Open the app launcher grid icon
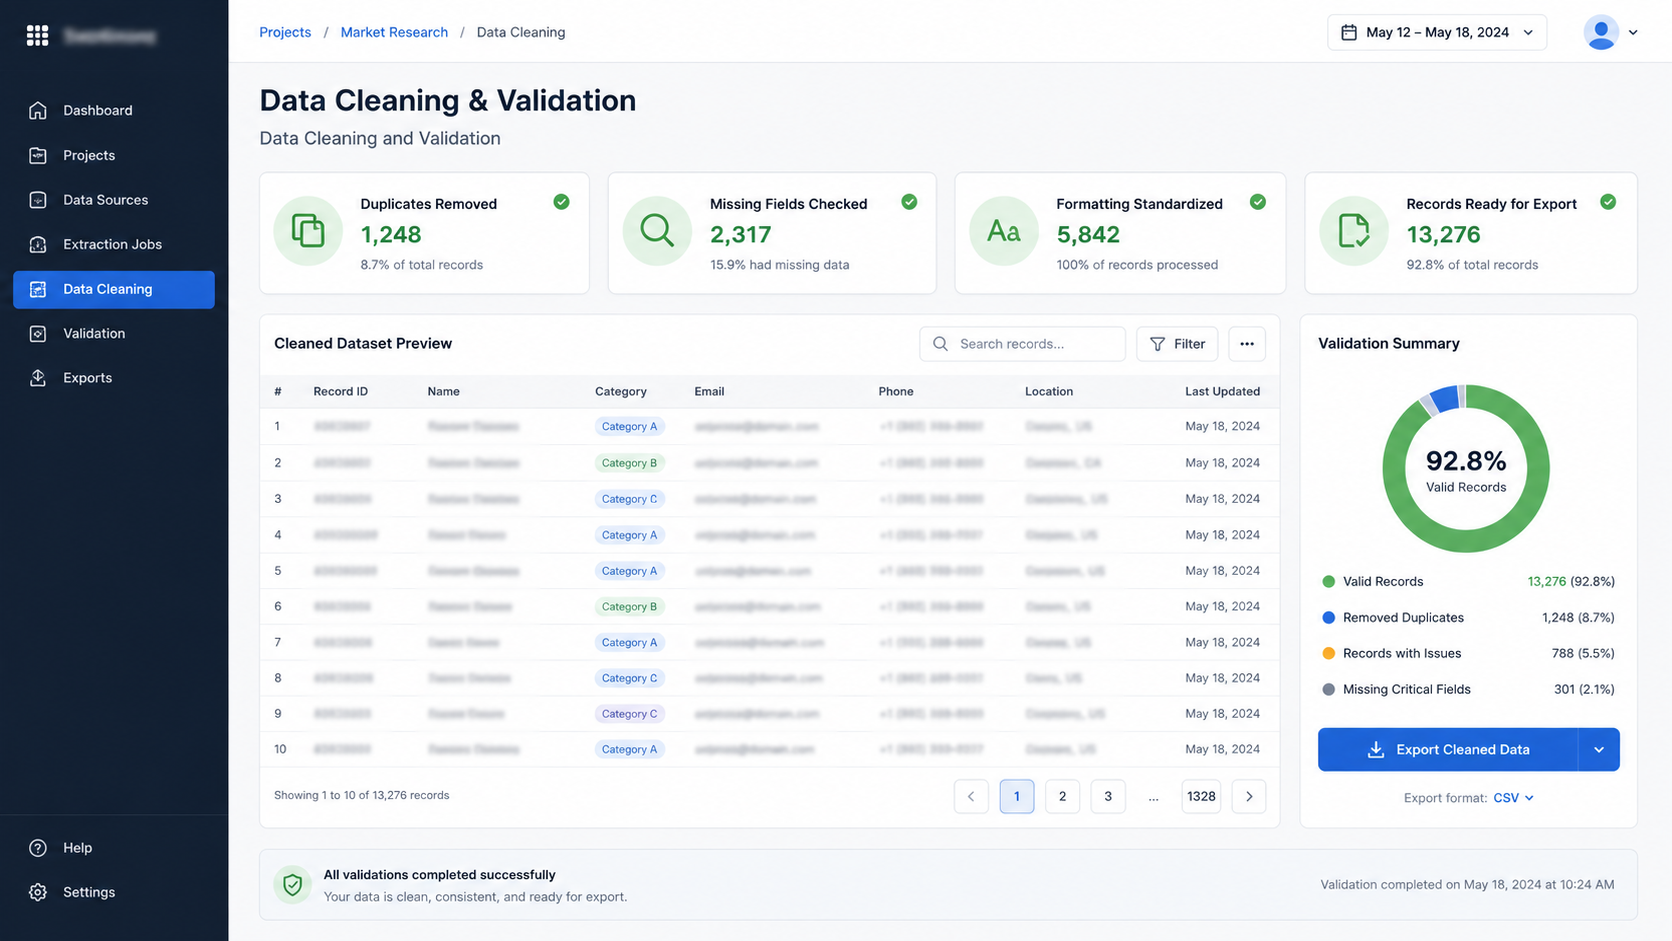Viewport: 1672px width, 941px height. (37, 36)
